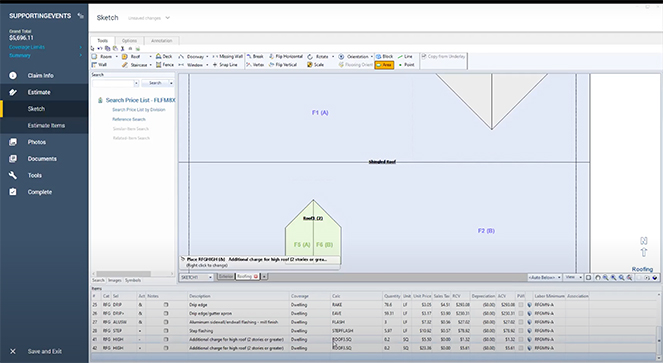
Task: Select the Window tool
Action: click(x=191, y=65)
